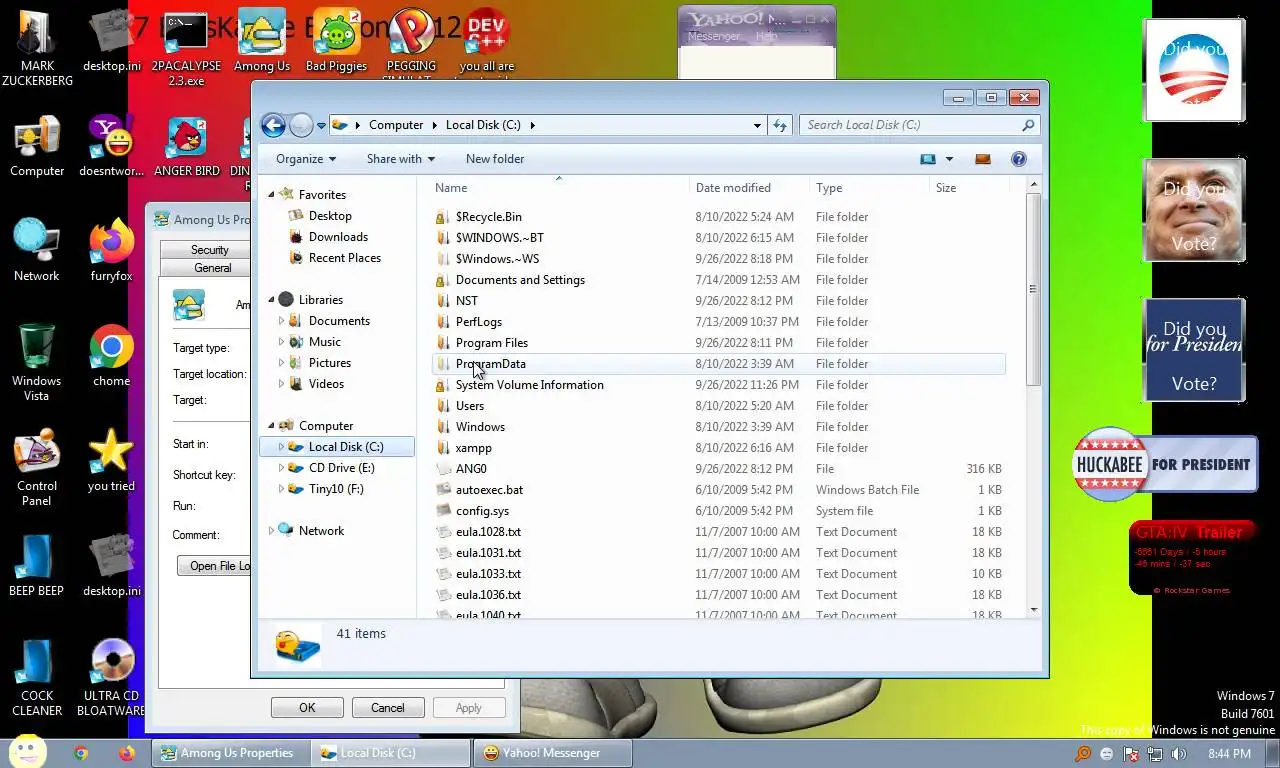Viewport: 1280px width, 768px height.
Task: Open the MARK ZUCKERBERG desktop icon
Action: (x=37, y=48)
